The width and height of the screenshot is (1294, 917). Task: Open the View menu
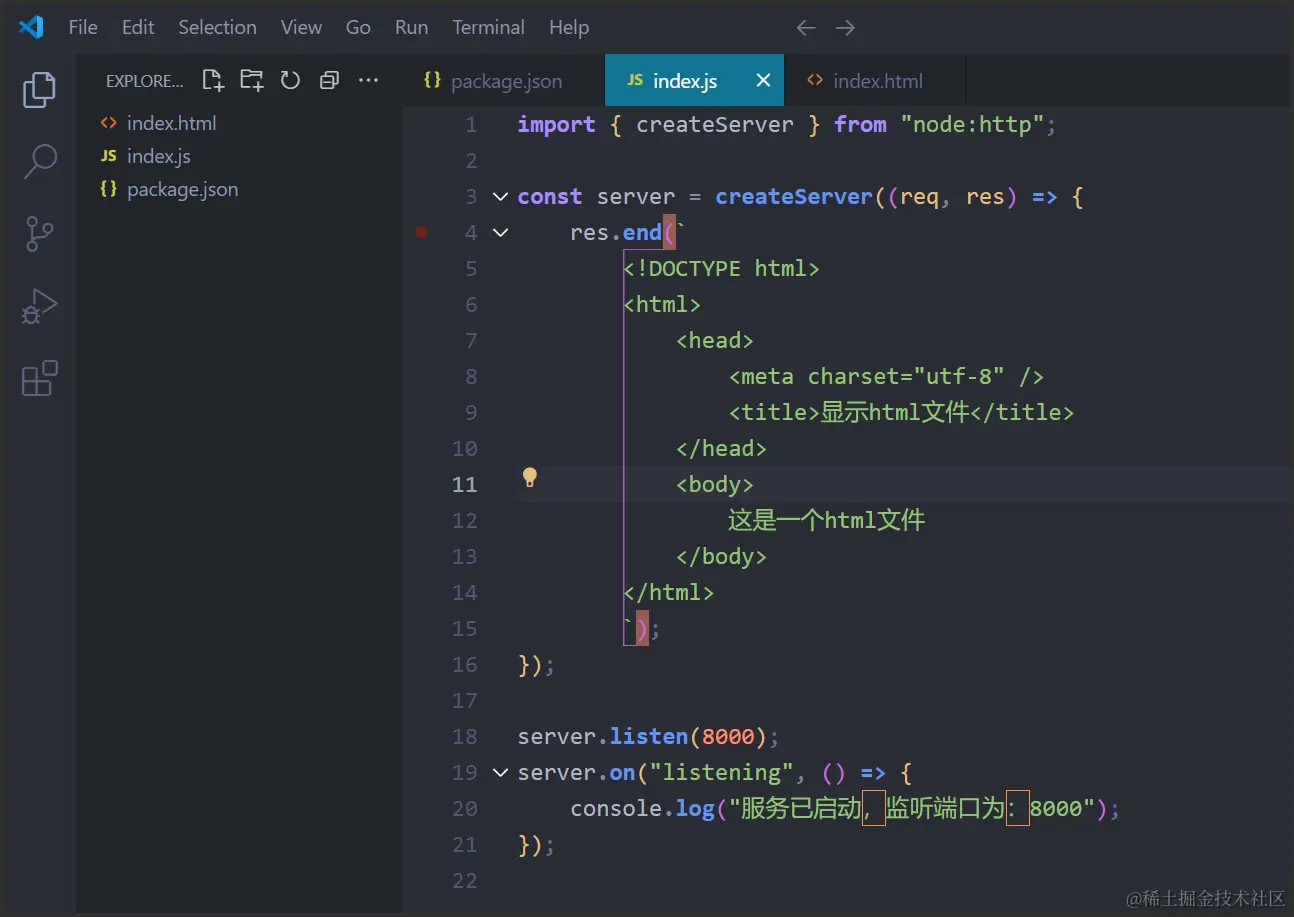pyautogui.click(x=301, y=27)
